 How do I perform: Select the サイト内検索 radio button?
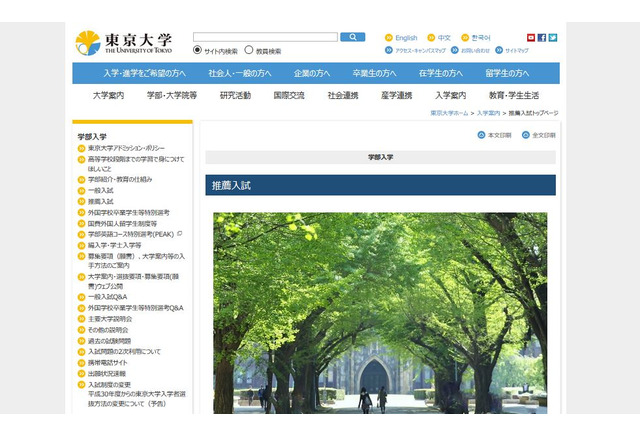pyautogui.click(x=198, y=50)
